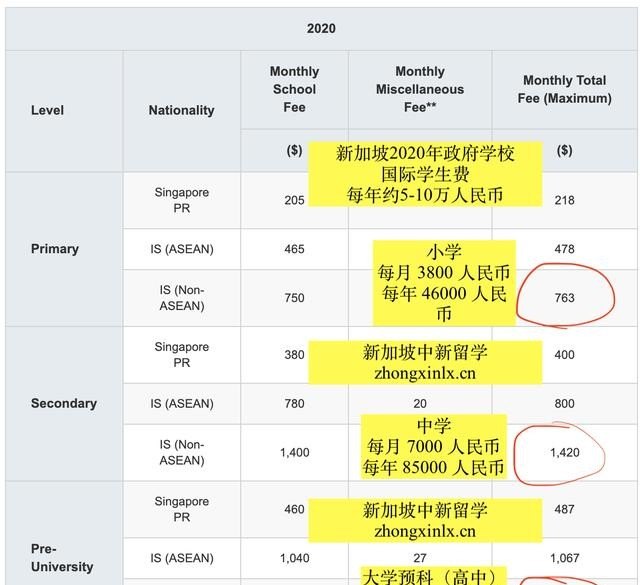Select the school fee value 780
Screen dimensions: 640x585
(294, 403)
